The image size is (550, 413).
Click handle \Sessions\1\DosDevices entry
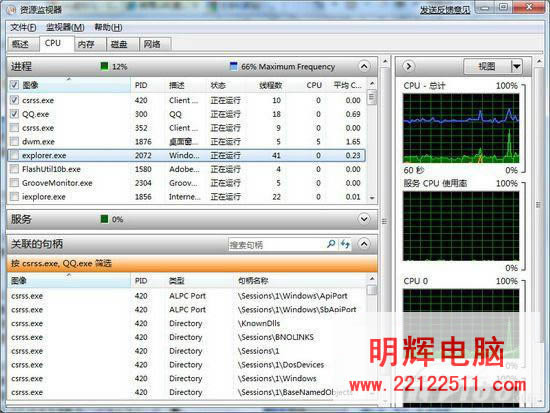[281, 365]
